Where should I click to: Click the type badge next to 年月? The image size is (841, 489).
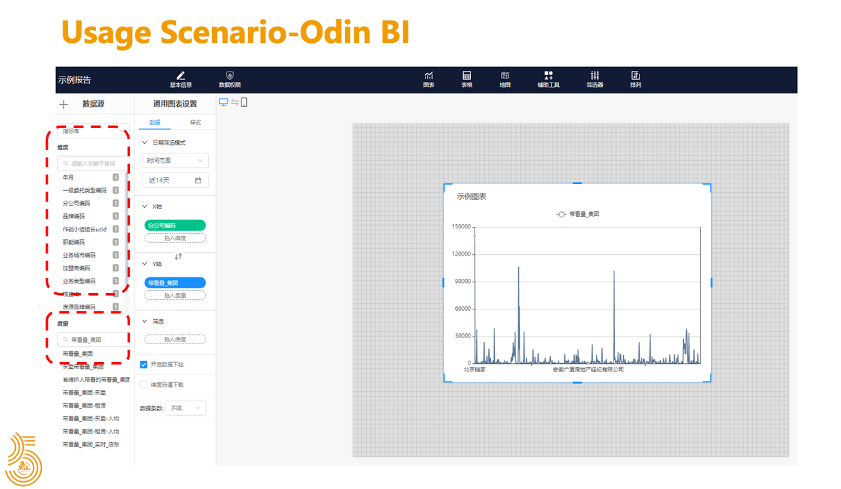click(115, 177)
